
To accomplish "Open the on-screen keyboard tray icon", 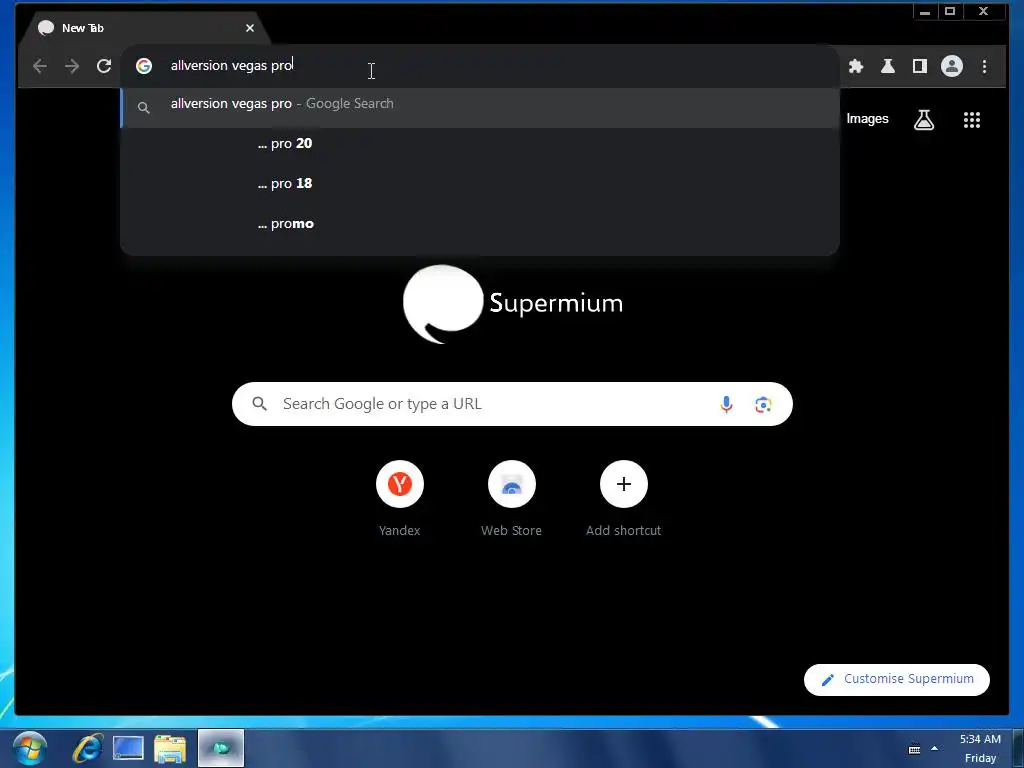I will point(914,749).
